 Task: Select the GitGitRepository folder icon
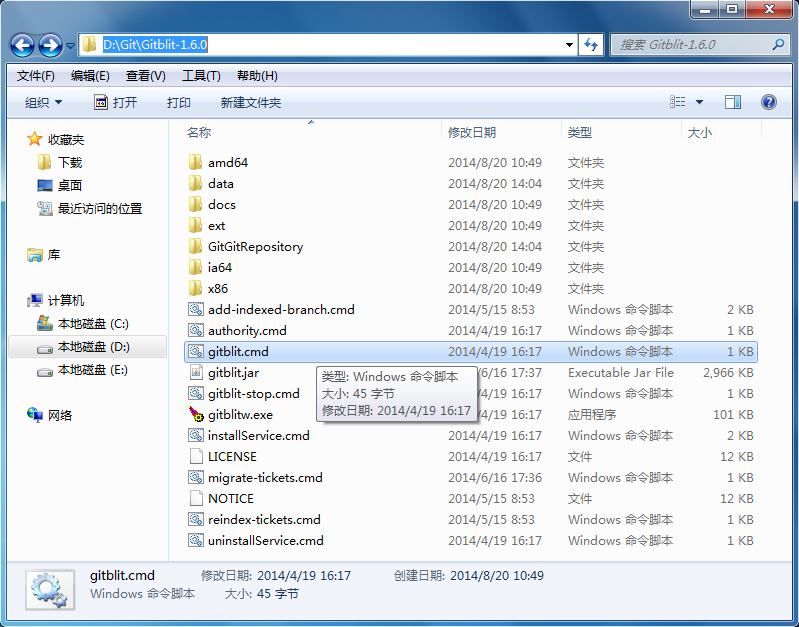tap(196, 246)
